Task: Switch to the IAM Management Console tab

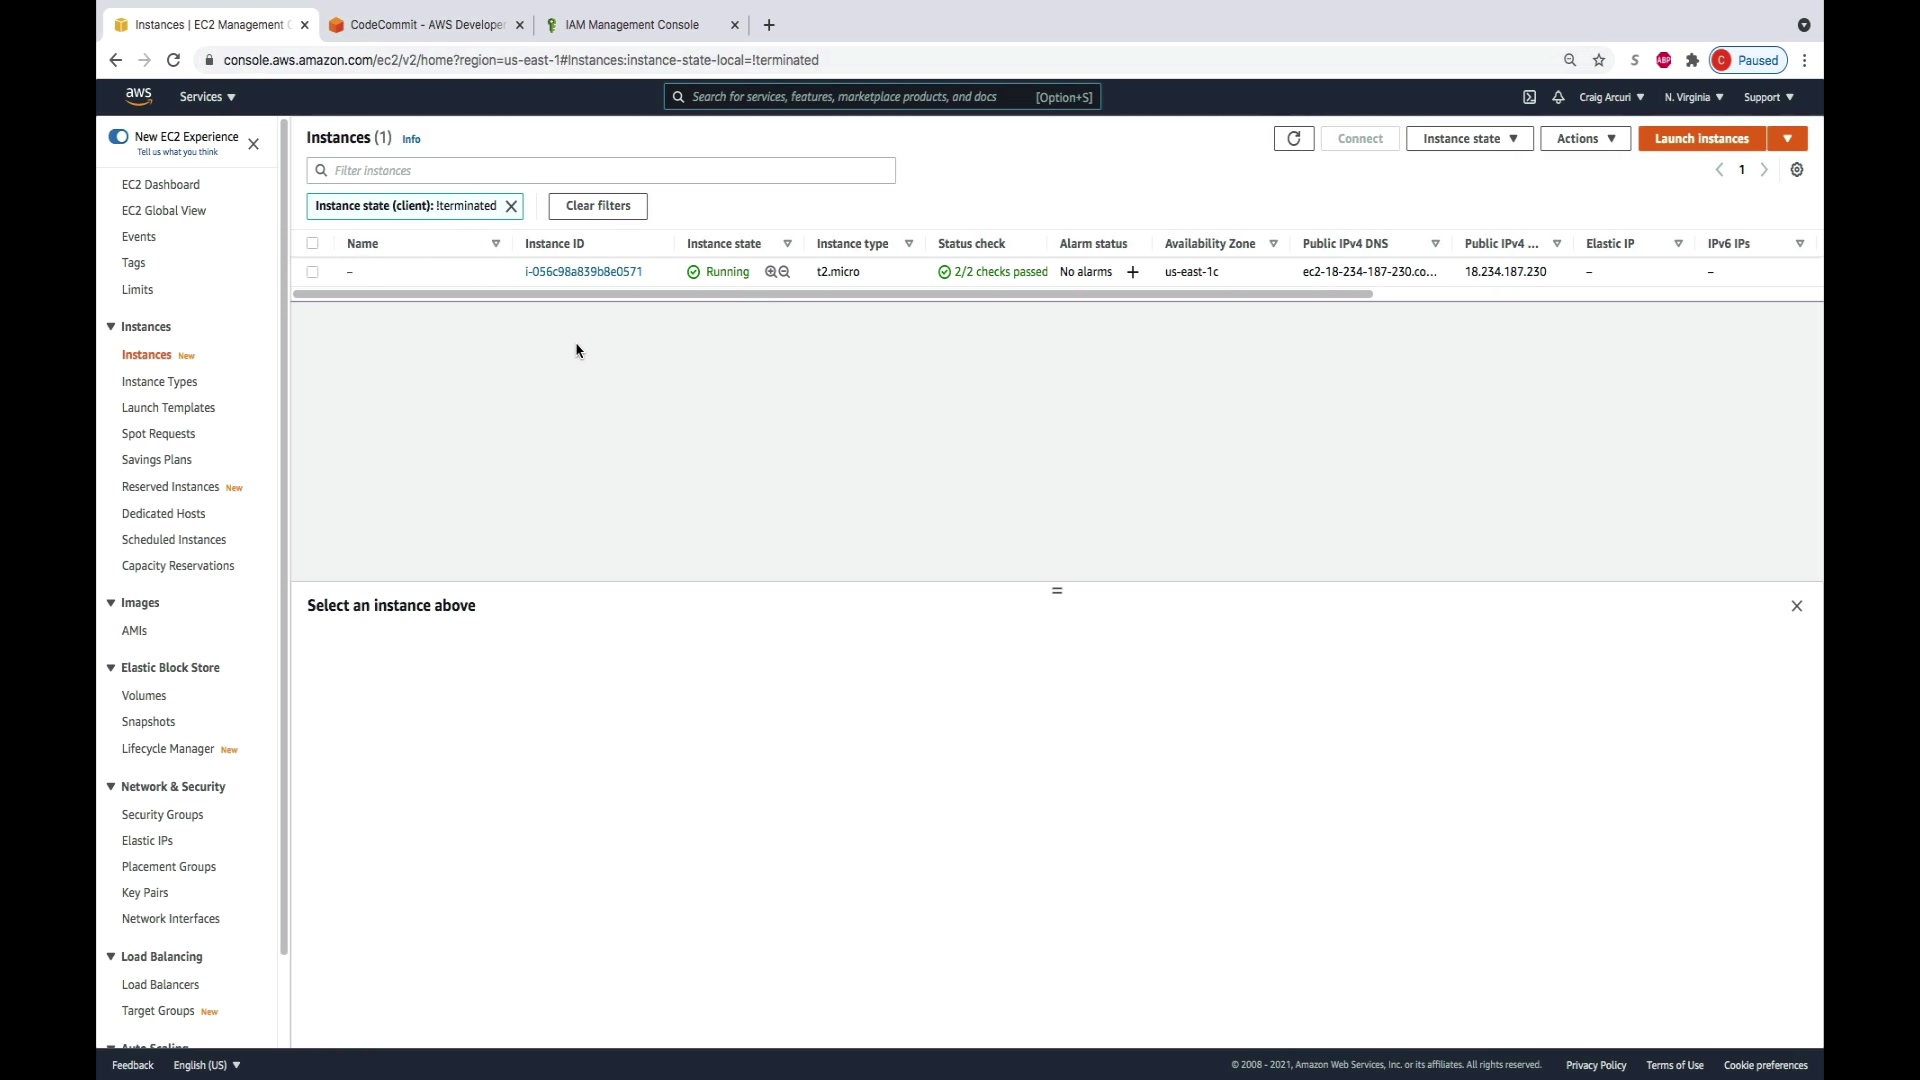Action: pyautogui.click(x=632, y=25)
